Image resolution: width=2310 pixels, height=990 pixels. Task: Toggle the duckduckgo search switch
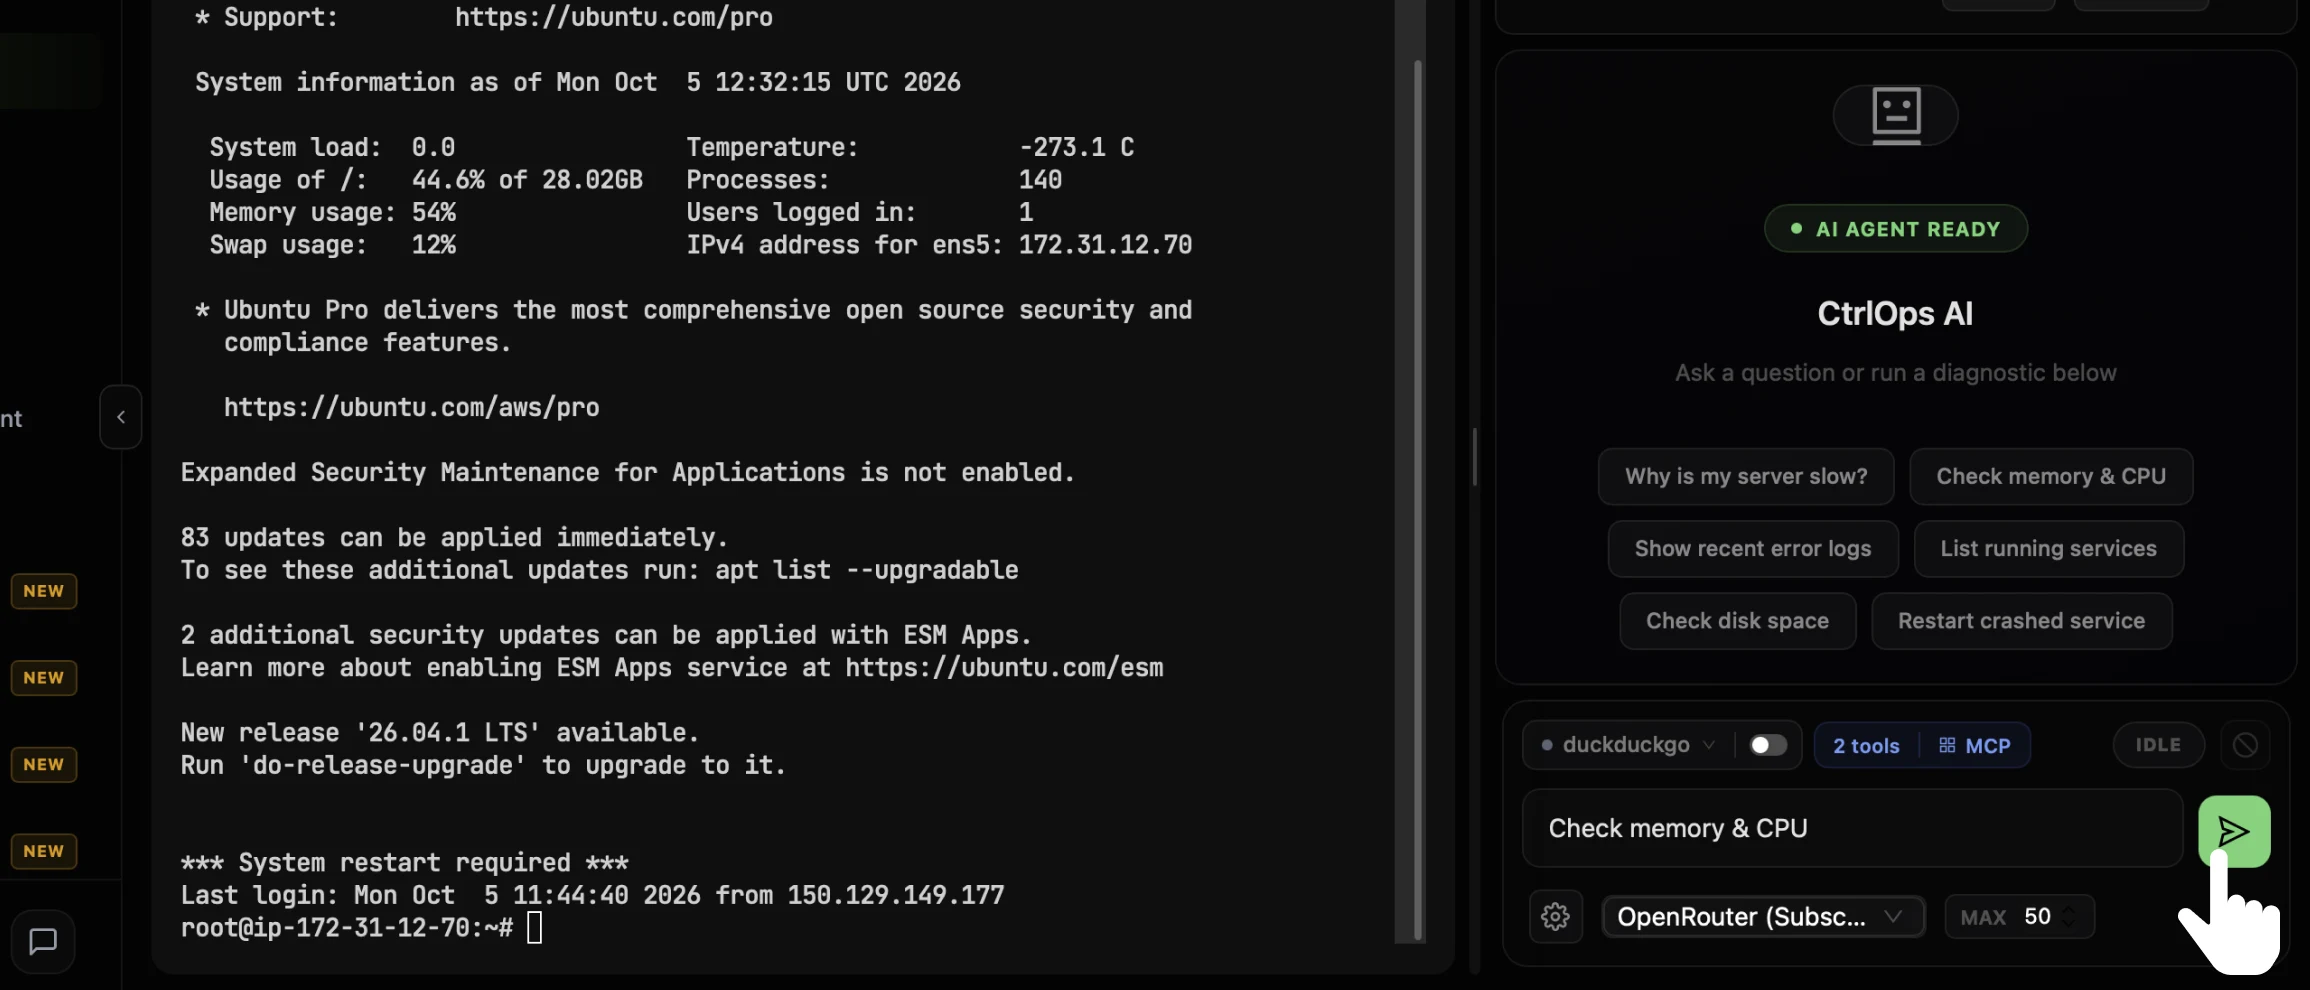(x=1767, y=745)
